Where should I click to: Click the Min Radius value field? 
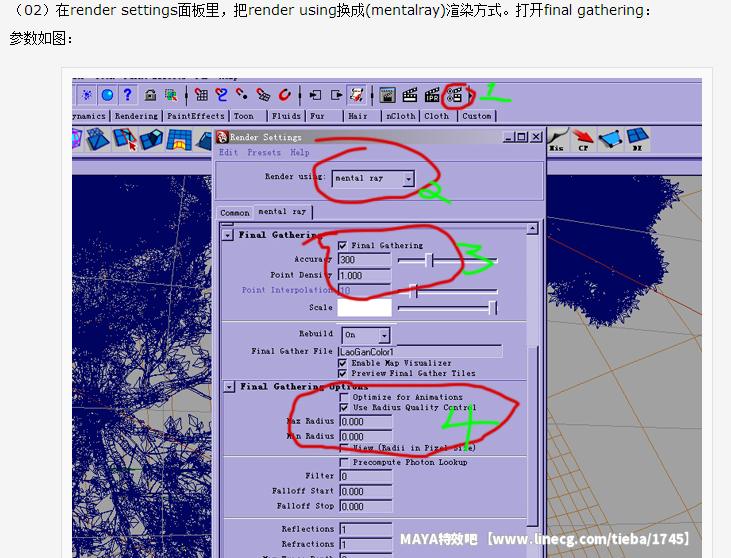tap(366, 437)
